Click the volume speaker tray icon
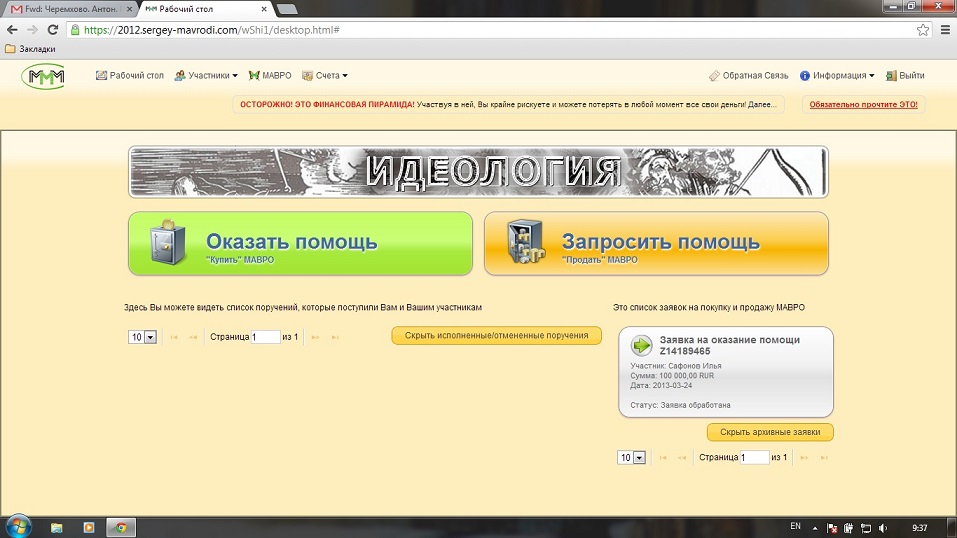This screenshot has width=957, height=538. [883, 528]
